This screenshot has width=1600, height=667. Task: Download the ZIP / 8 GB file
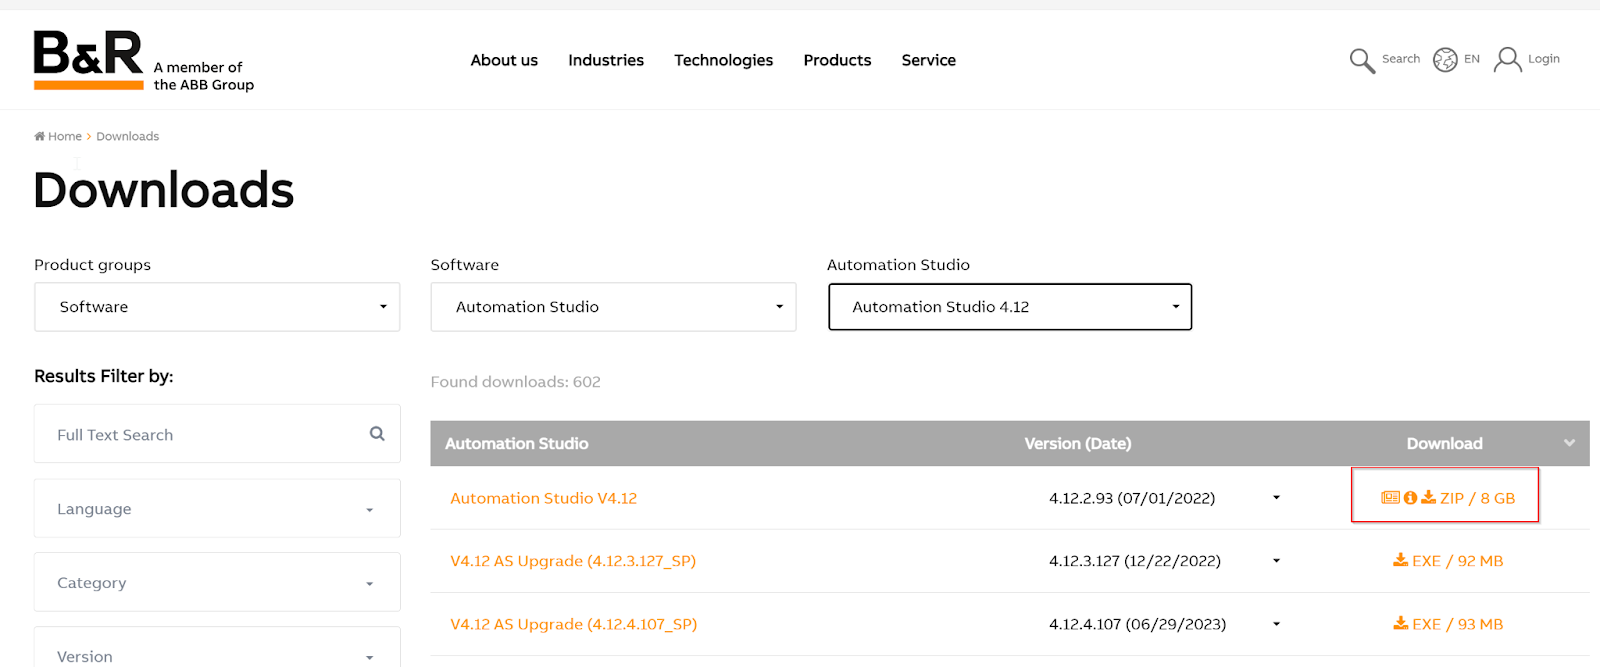tap(1477, 498)
